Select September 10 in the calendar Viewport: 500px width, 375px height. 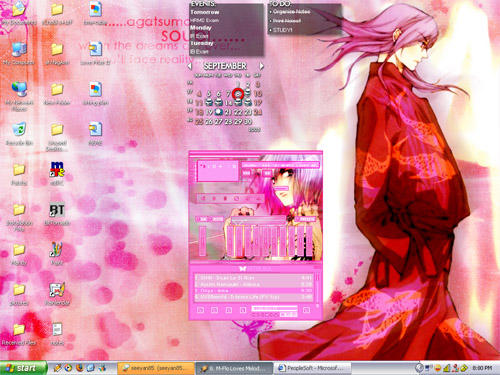click(x=258, y=94)
